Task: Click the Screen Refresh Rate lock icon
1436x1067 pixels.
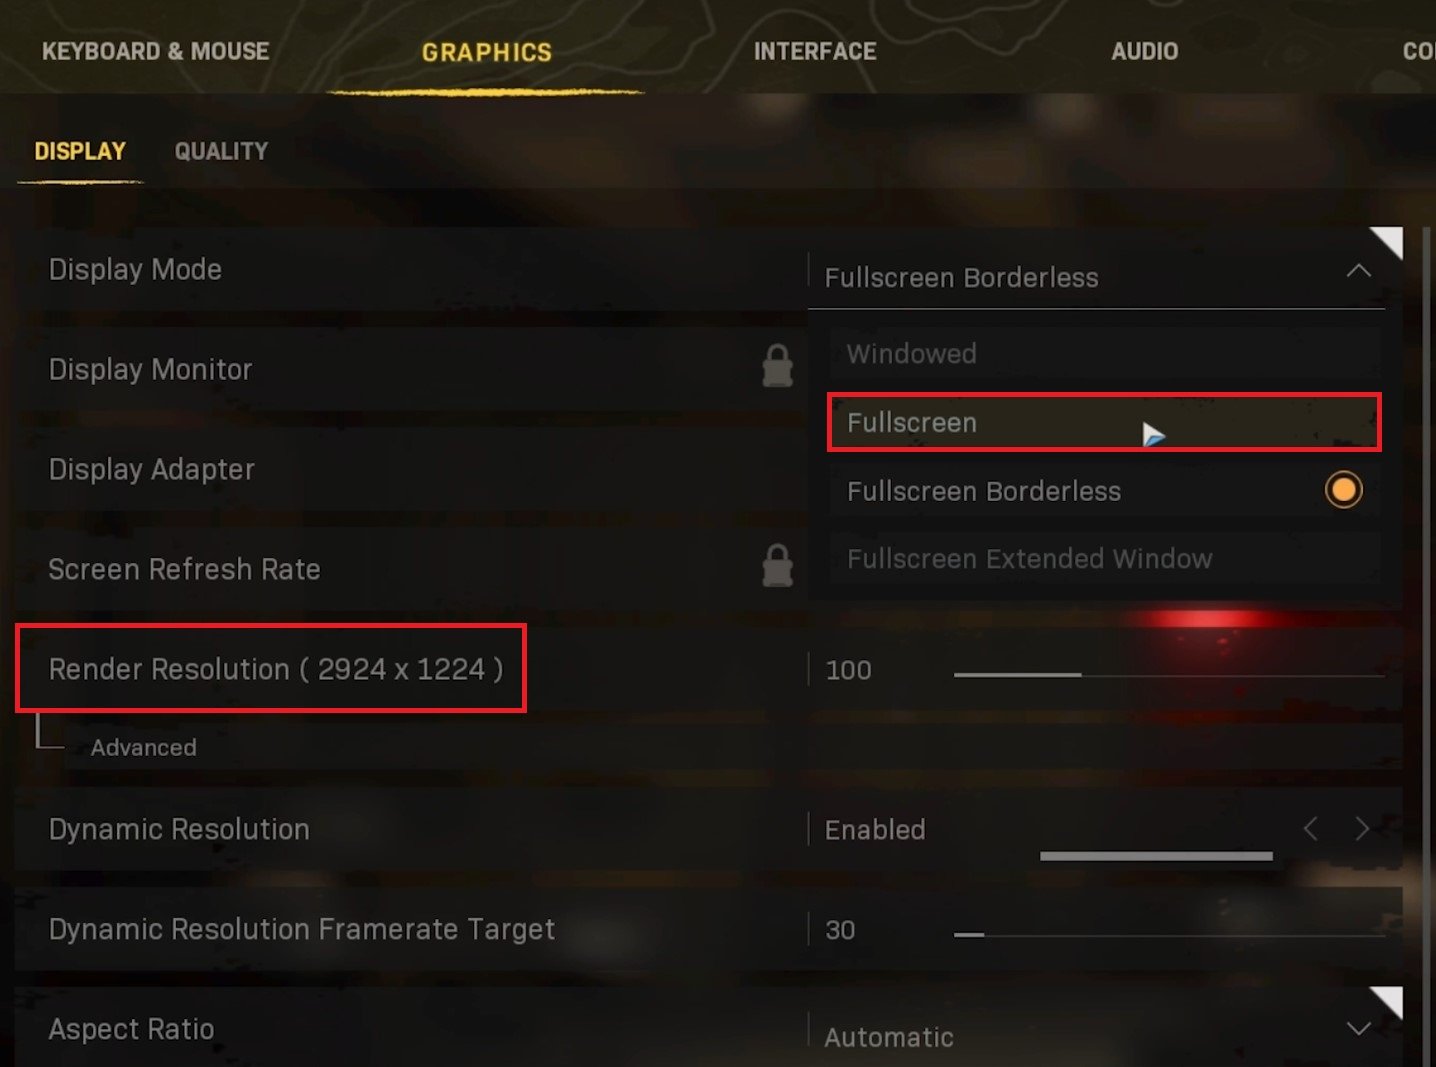Action: 777,566
